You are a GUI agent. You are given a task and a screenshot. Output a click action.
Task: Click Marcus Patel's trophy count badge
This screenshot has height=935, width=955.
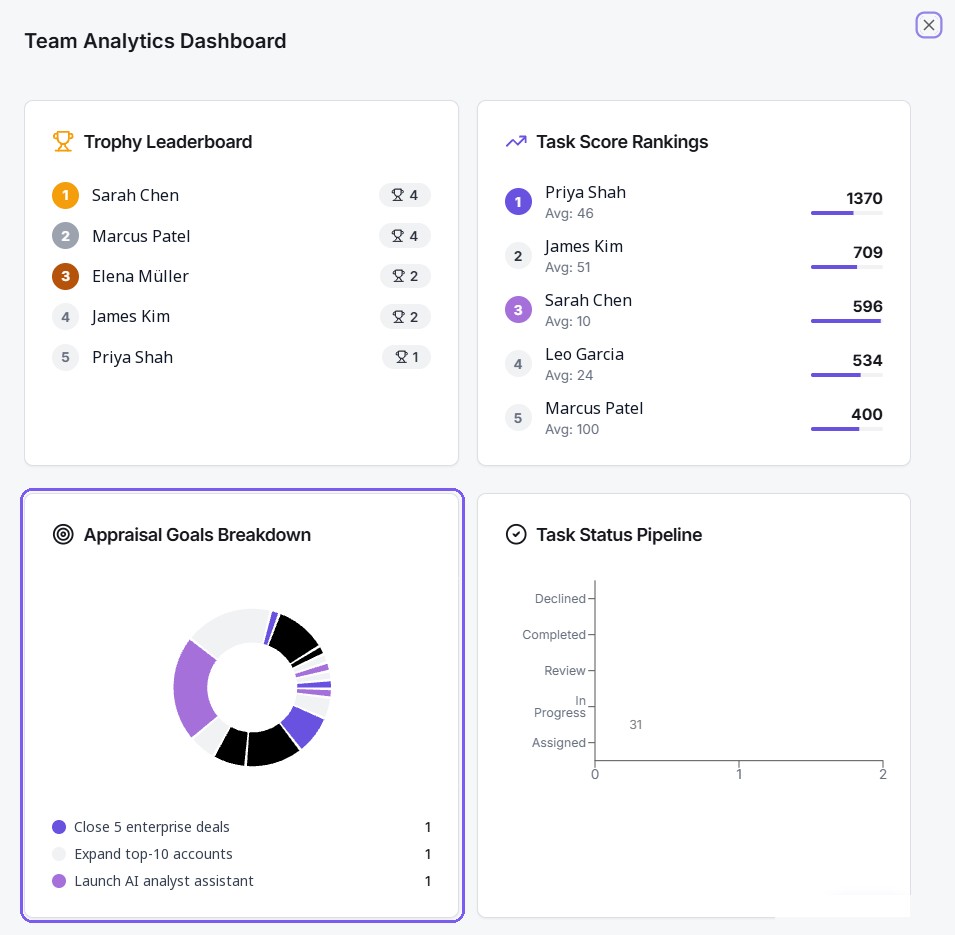(404, 236)
